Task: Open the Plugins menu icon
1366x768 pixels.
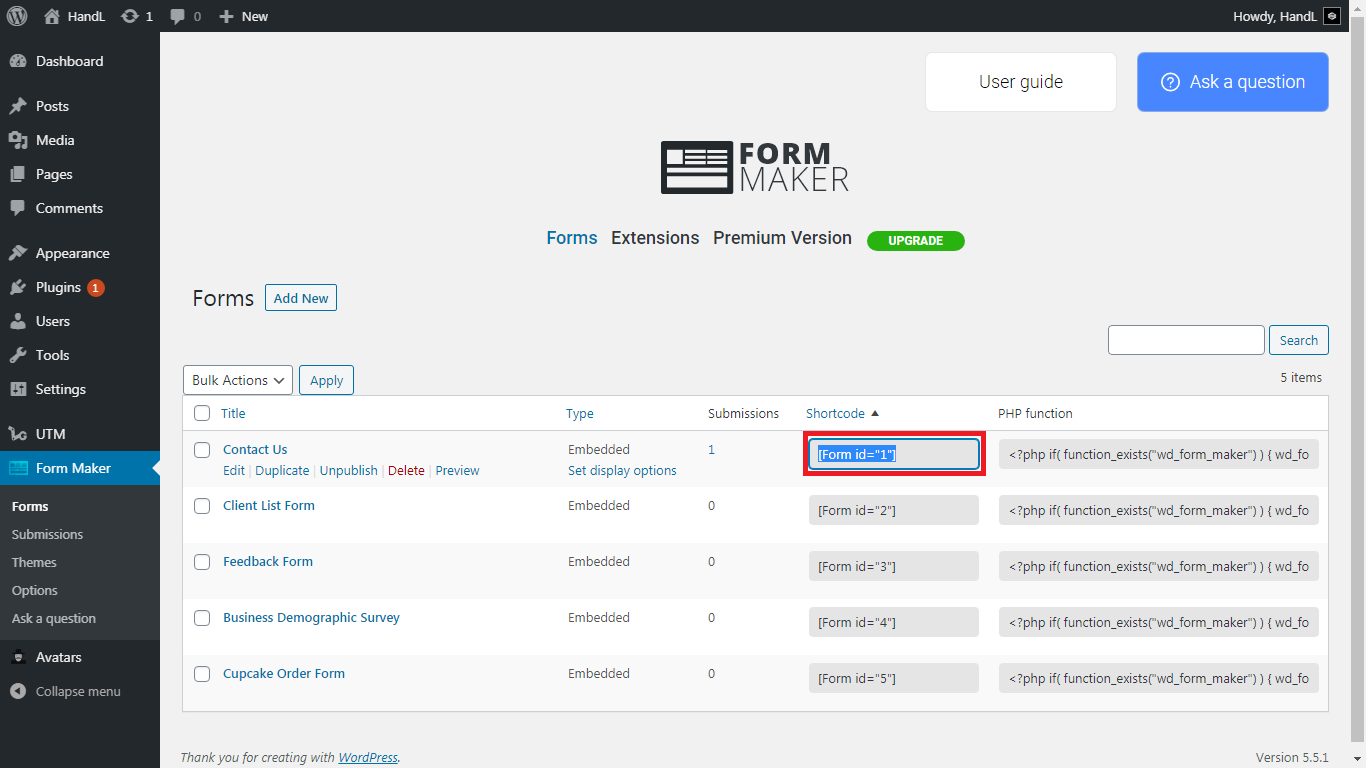Action: [x=18, y=287]
